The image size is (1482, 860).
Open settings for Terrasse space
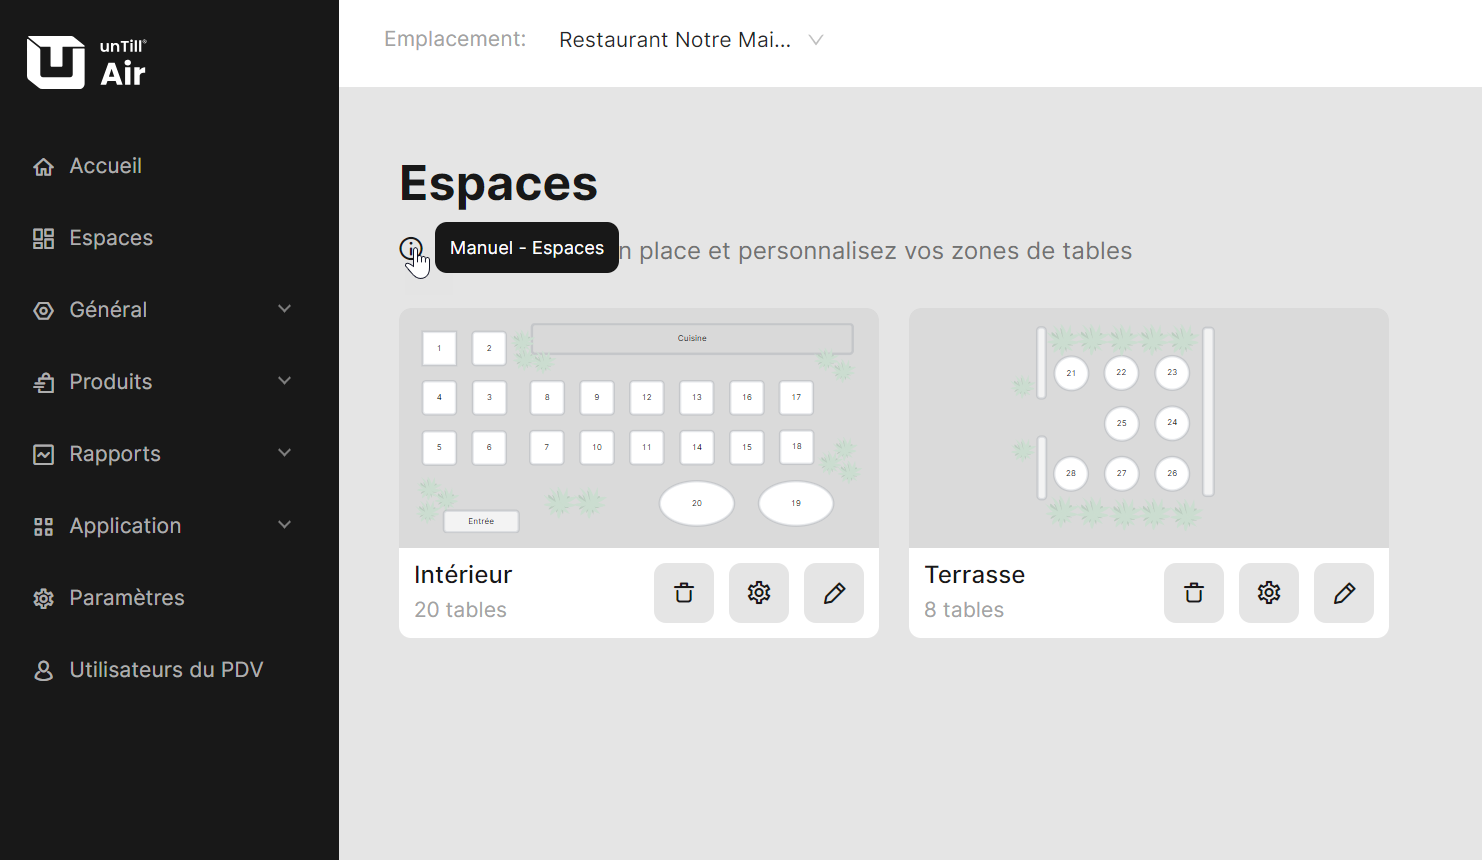[x=1269, y=593]
